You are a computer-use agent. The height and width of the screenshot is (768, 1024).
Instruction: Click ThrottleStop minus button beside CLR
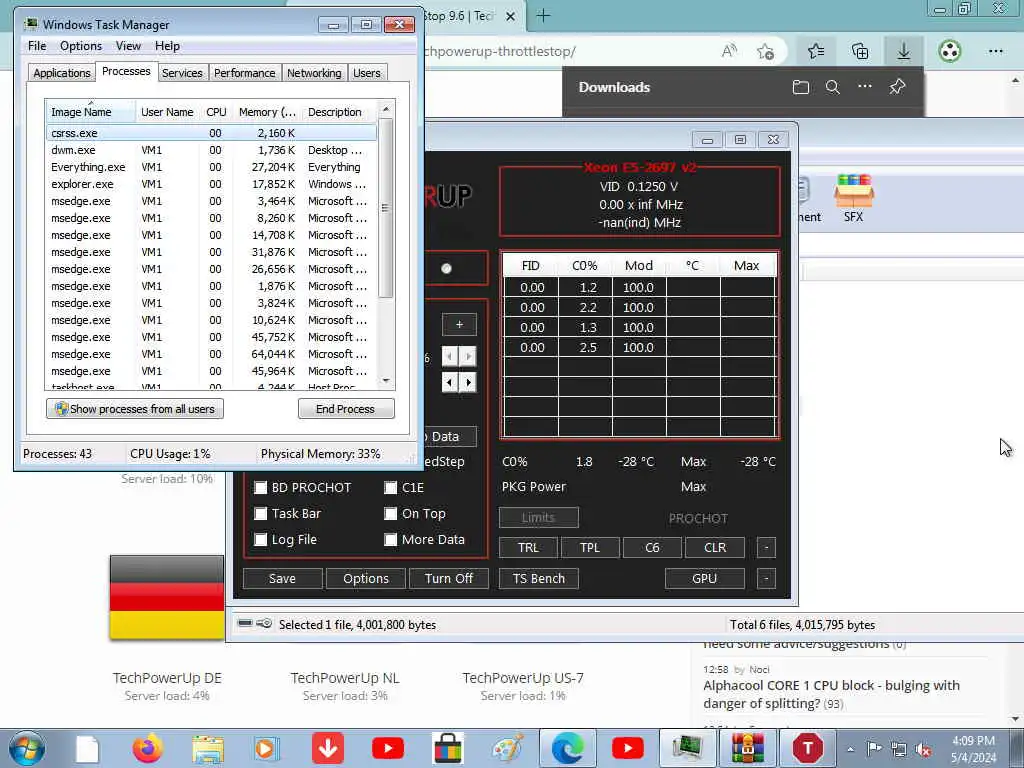click(x=766, y=547)
